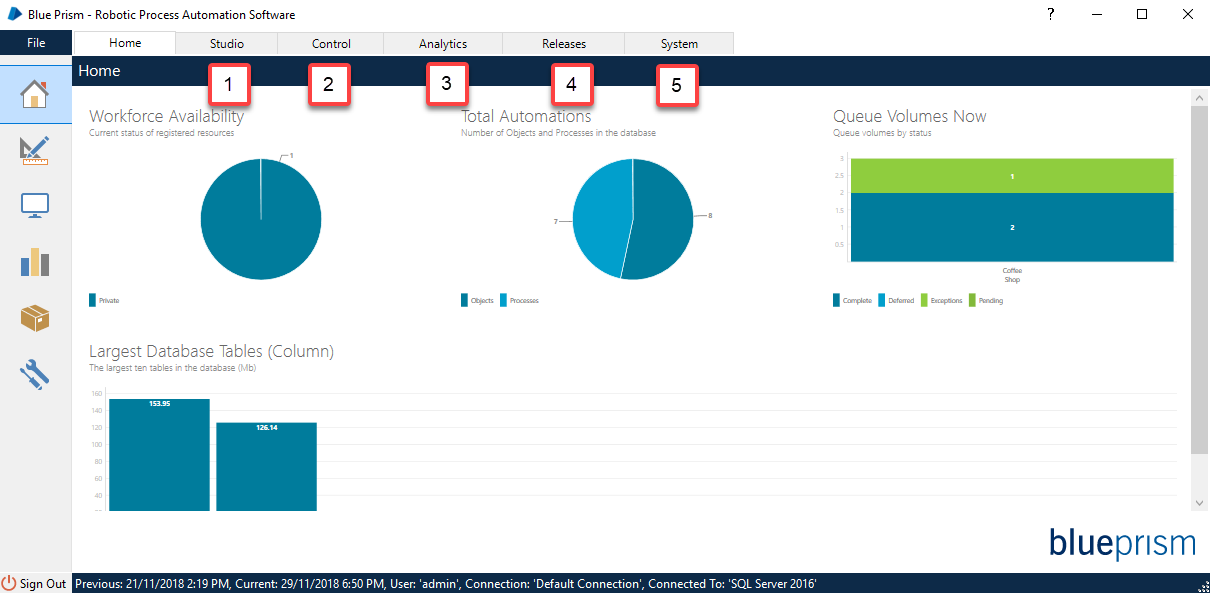Open System via wrench sidebar icon
The image size is (1210, 593).
click(35, 374)
